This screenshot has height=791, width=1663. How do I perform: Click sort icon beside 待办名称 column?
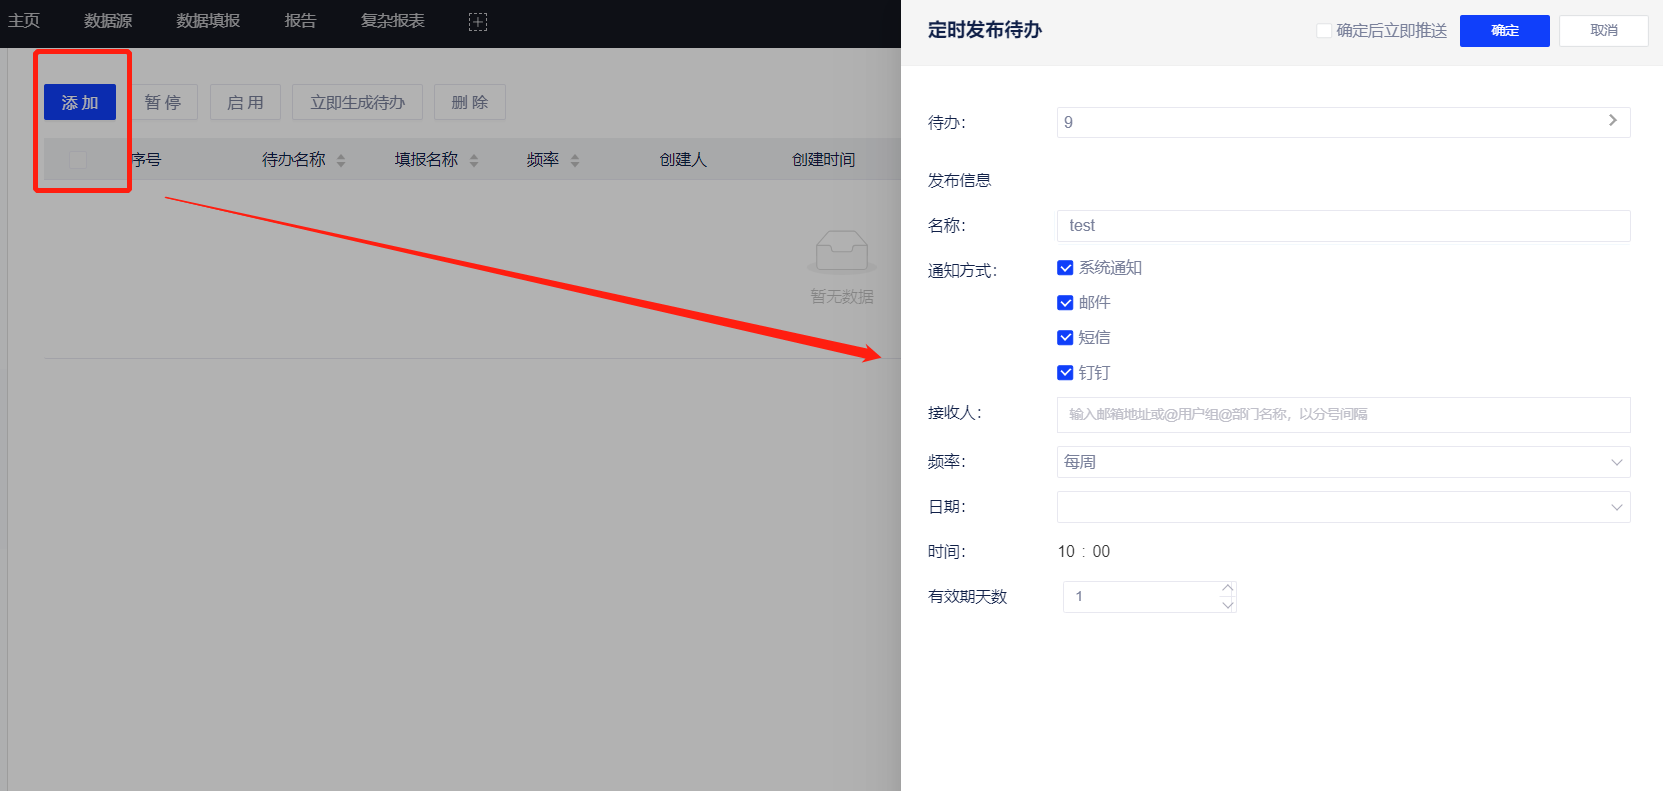point(341,160)
